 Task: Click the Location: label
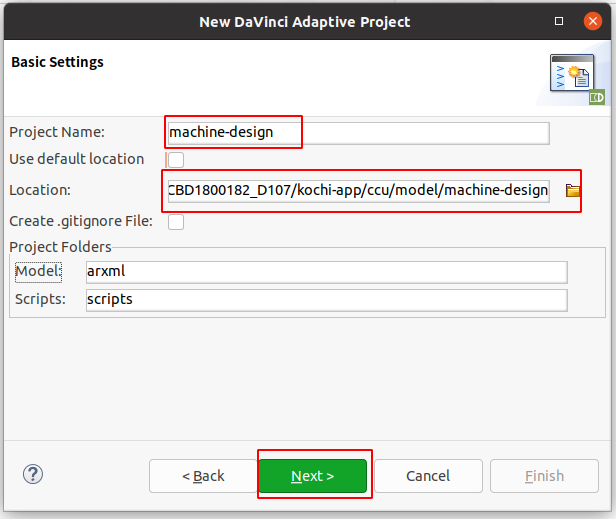click(x=40, y=190)
